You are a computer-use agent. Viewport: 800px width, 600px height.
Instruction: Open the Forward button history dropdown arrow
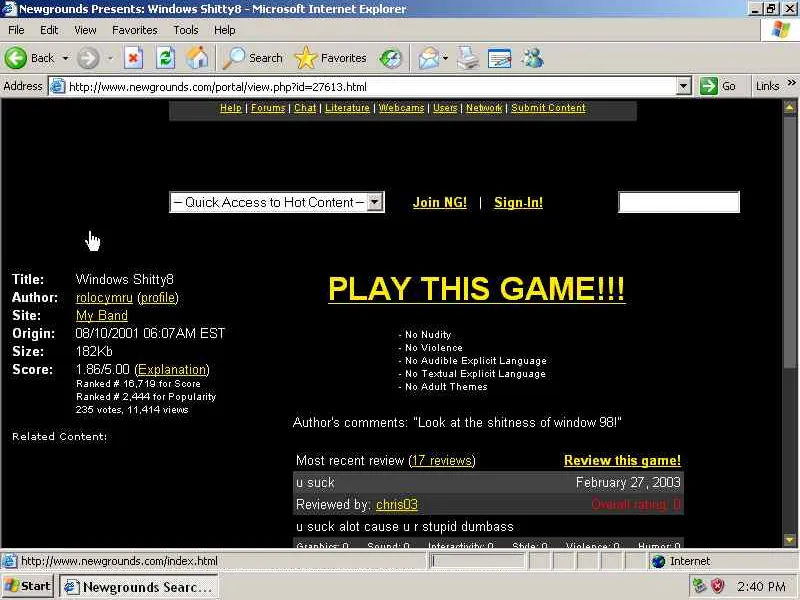pos(110,58)
